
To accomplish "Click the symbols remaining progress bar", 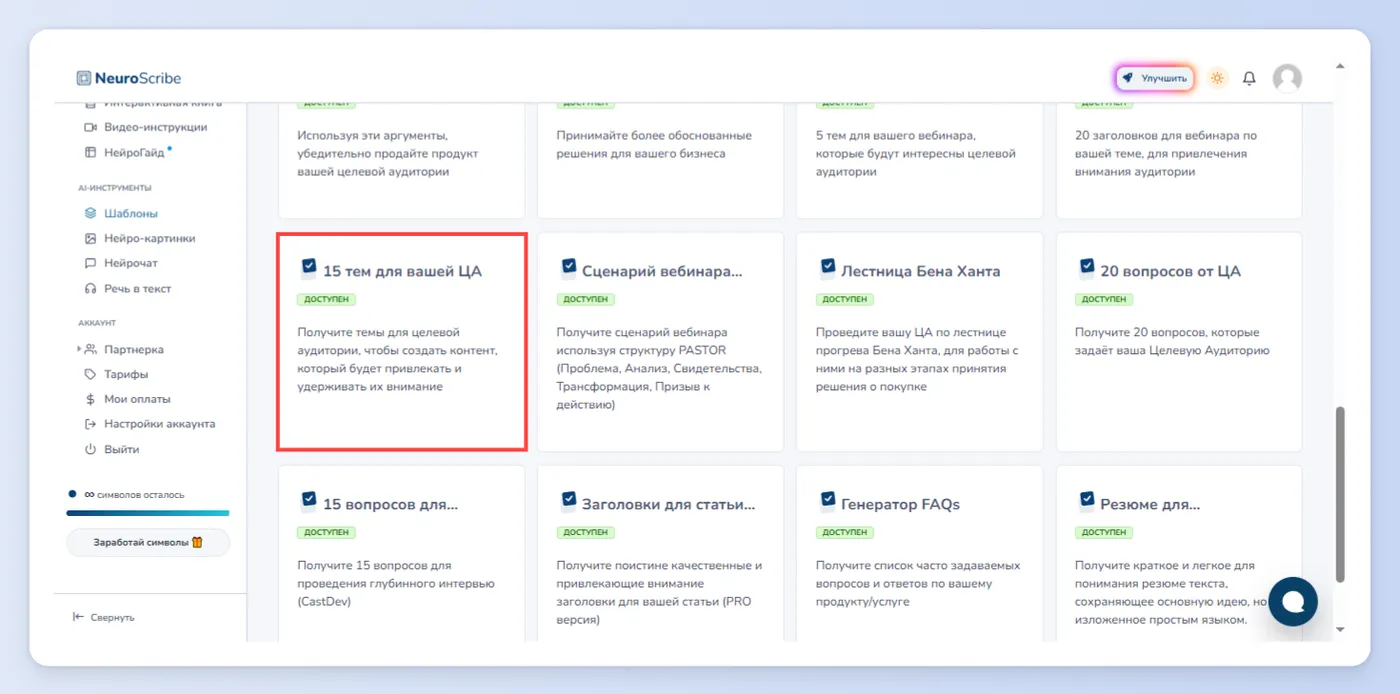I will coord(148,513).
